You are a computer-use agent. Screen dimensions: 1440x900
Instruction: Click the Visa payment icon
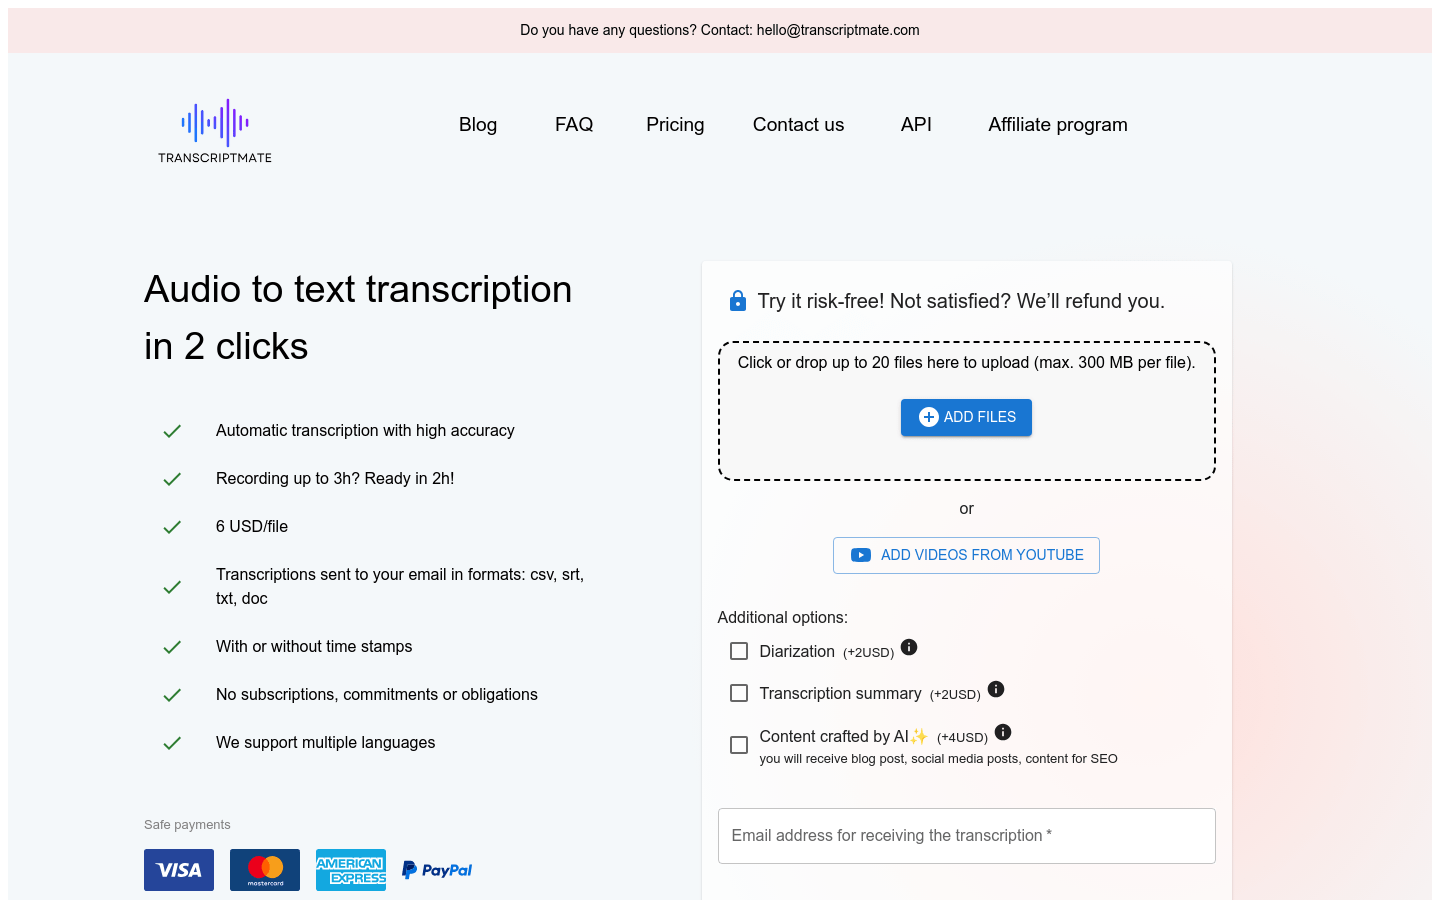[179, 870]
